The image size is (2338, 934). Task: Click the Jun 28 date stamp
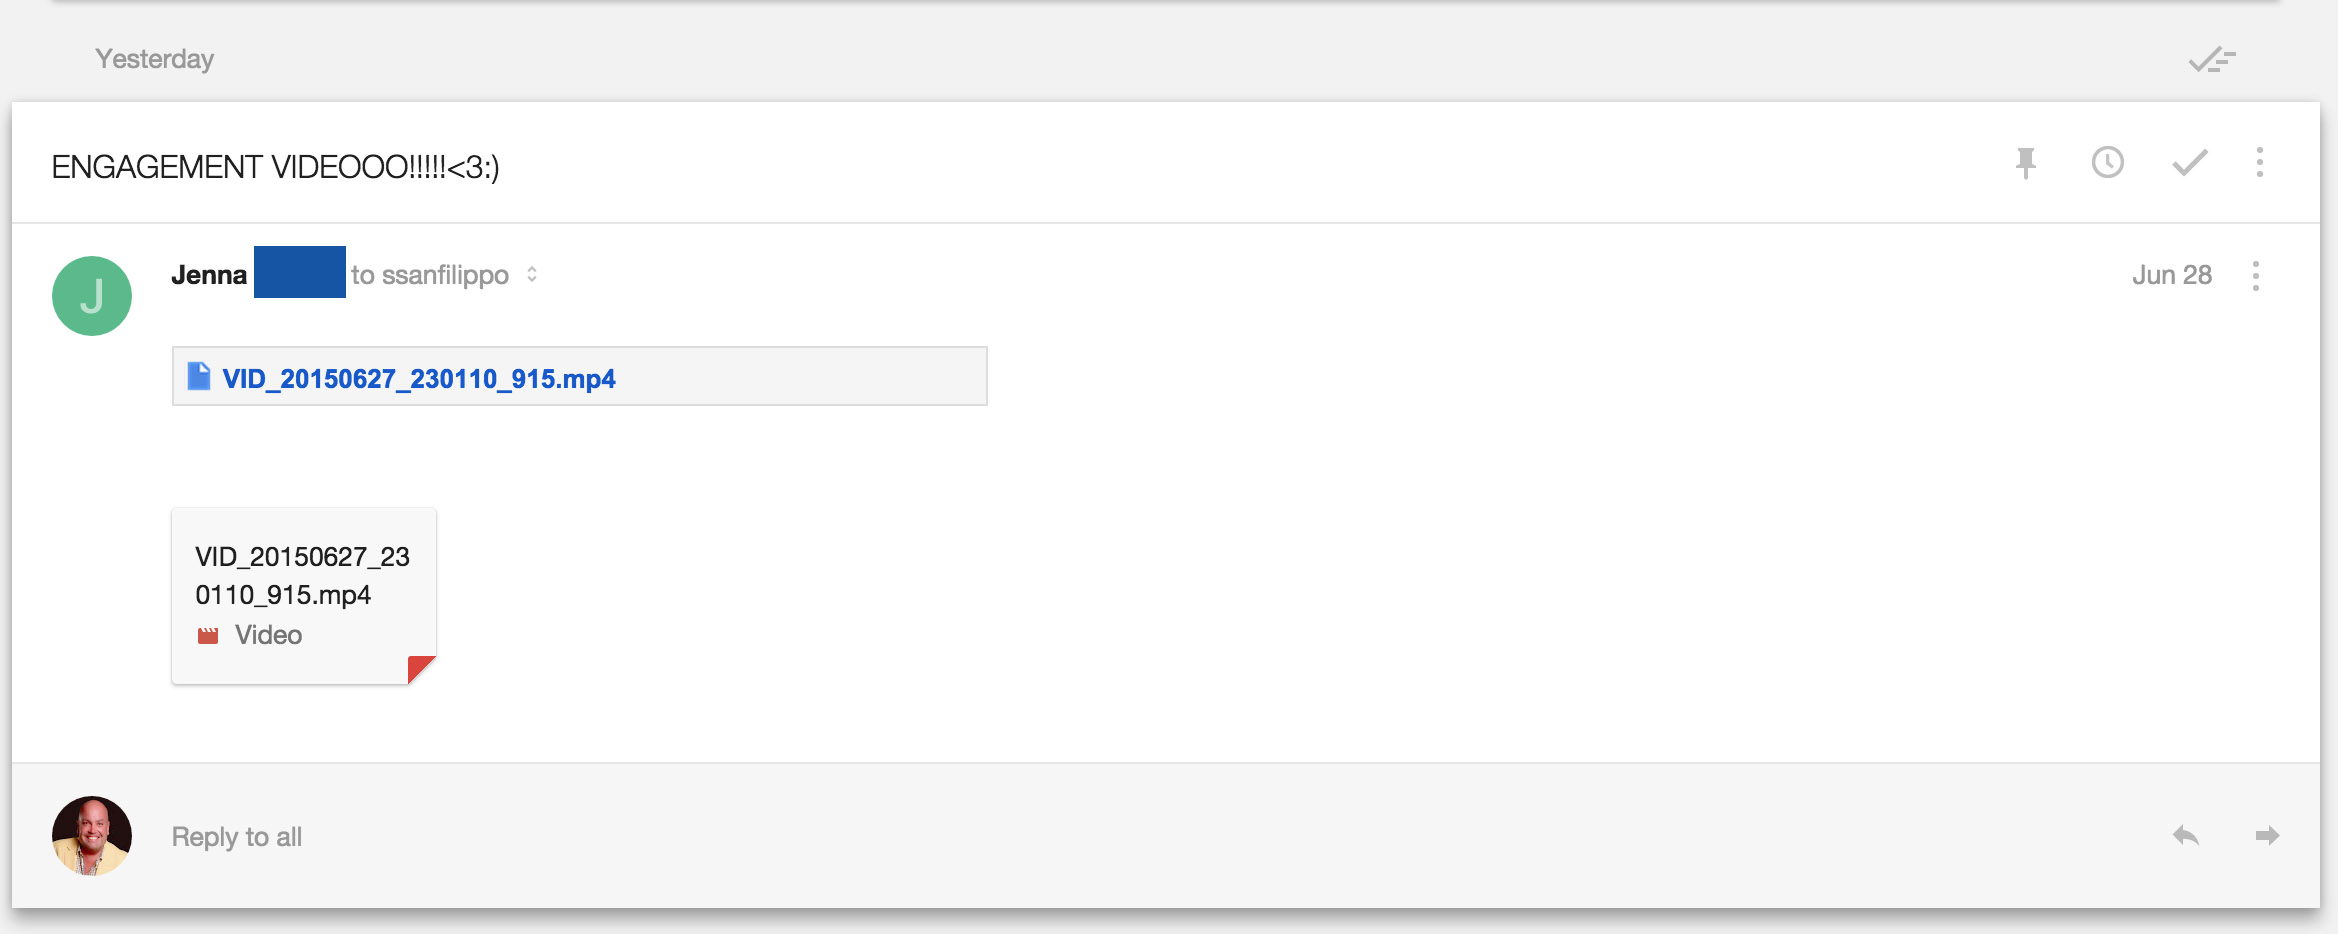[2171, 275]
